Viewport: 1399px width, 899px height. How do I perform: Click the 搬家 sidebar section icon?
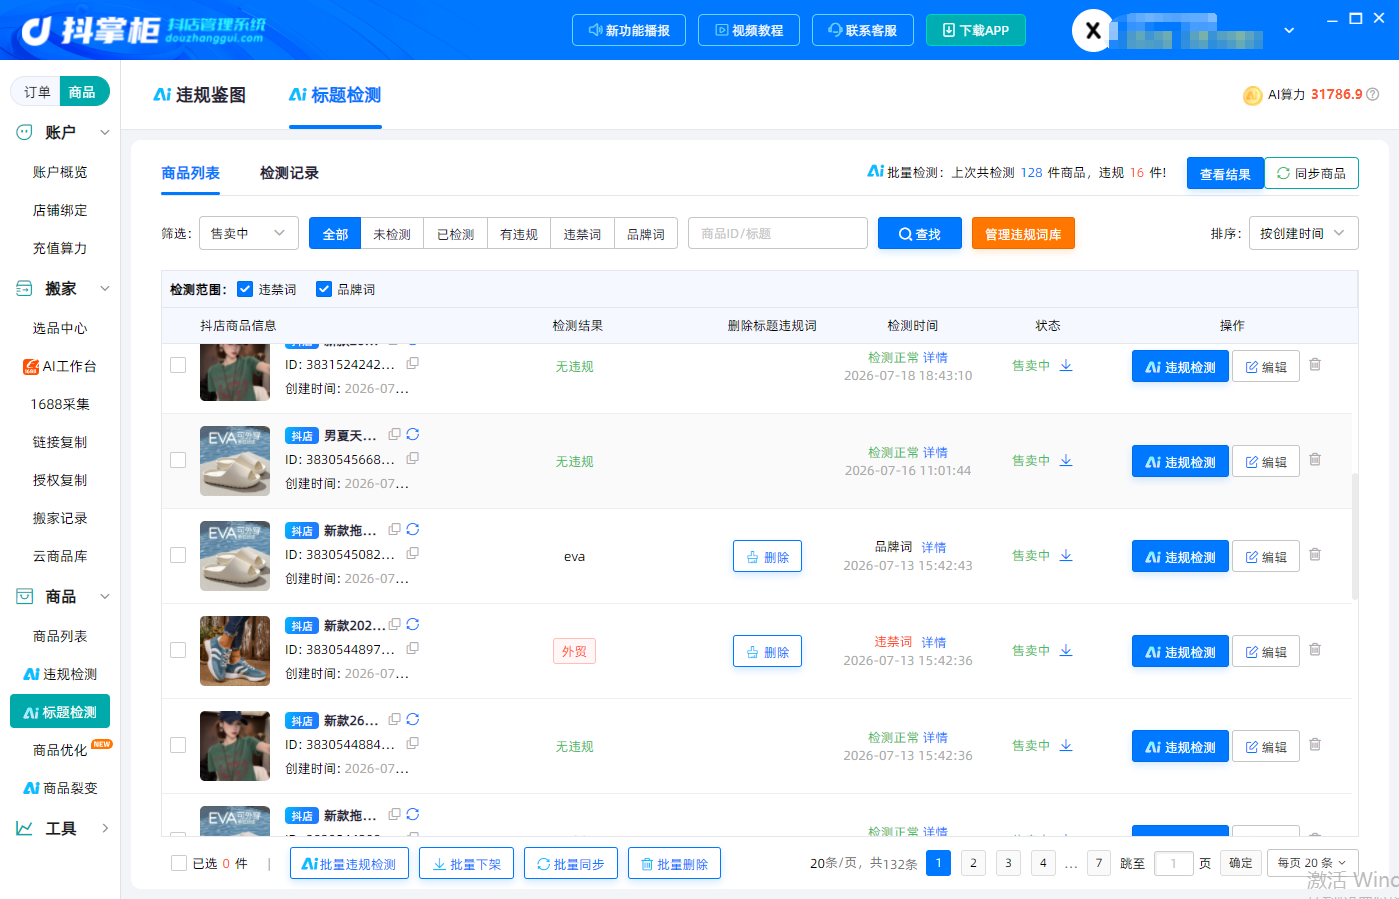click(25, 289)
